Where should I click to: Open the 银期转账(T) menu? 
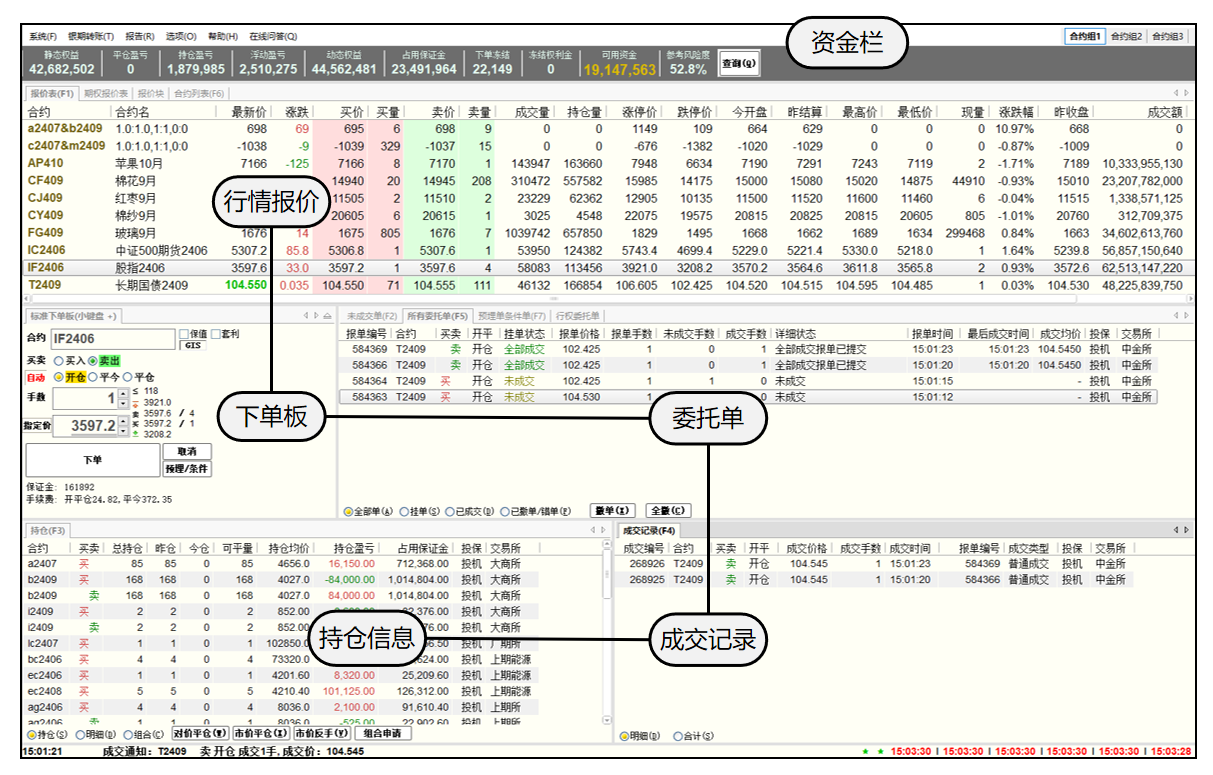(91, 36)
